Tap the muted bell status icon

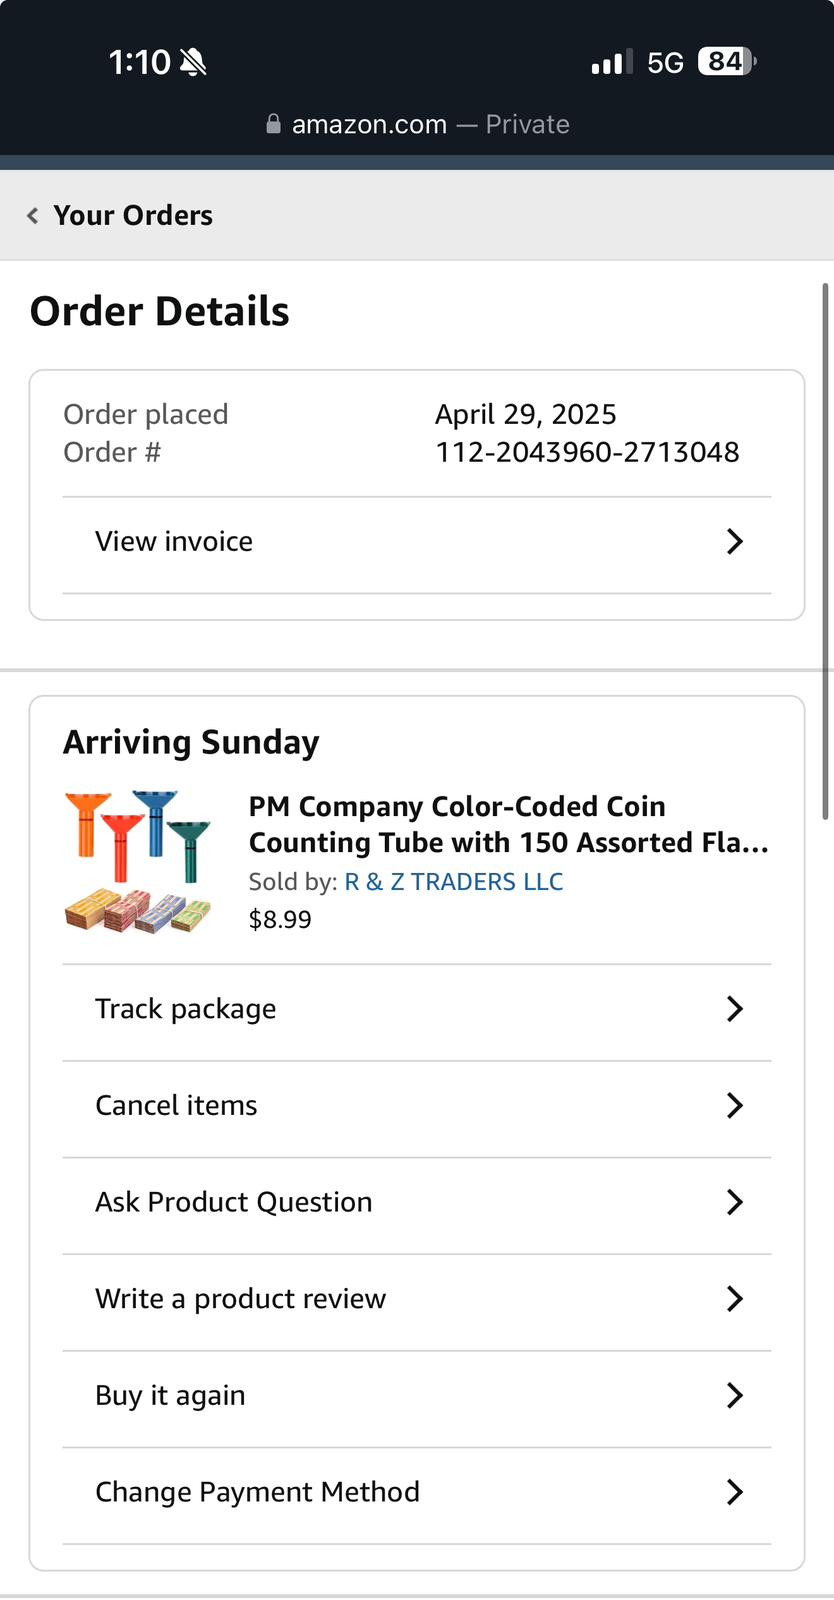tap(193, 63)
